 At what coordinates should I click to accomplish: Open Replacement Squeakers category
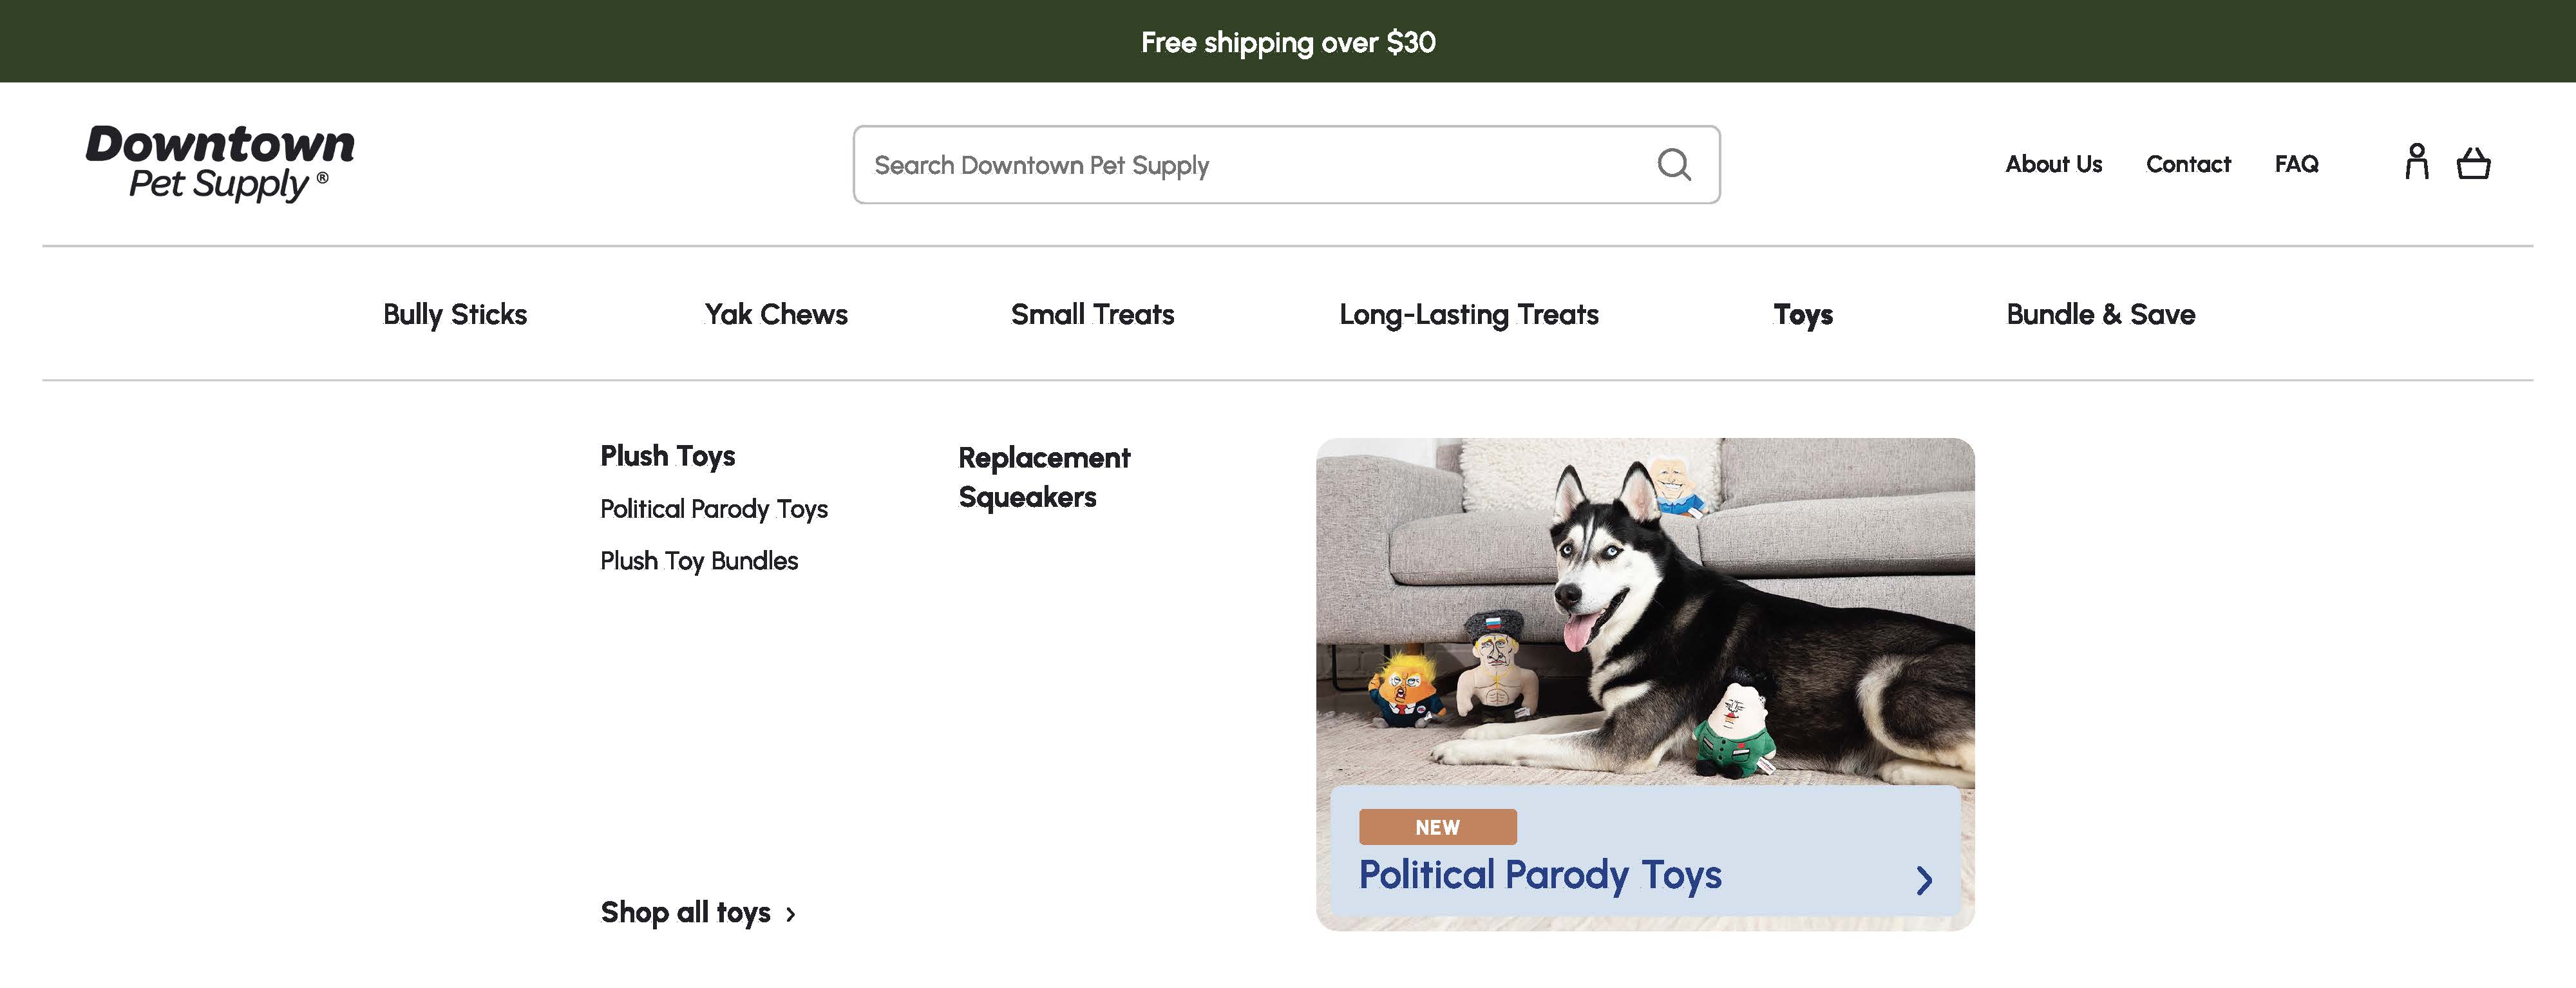[x=1044, y=477]
